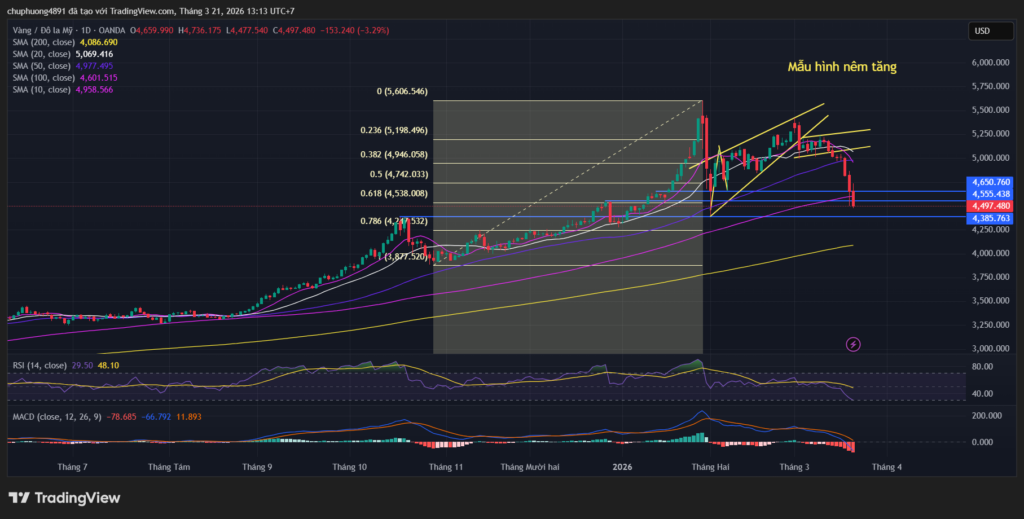Viewport: 1024px width, 519px height.
Task: Select the SMA (50, close) indicator legend
Action: tap(41, 66)
